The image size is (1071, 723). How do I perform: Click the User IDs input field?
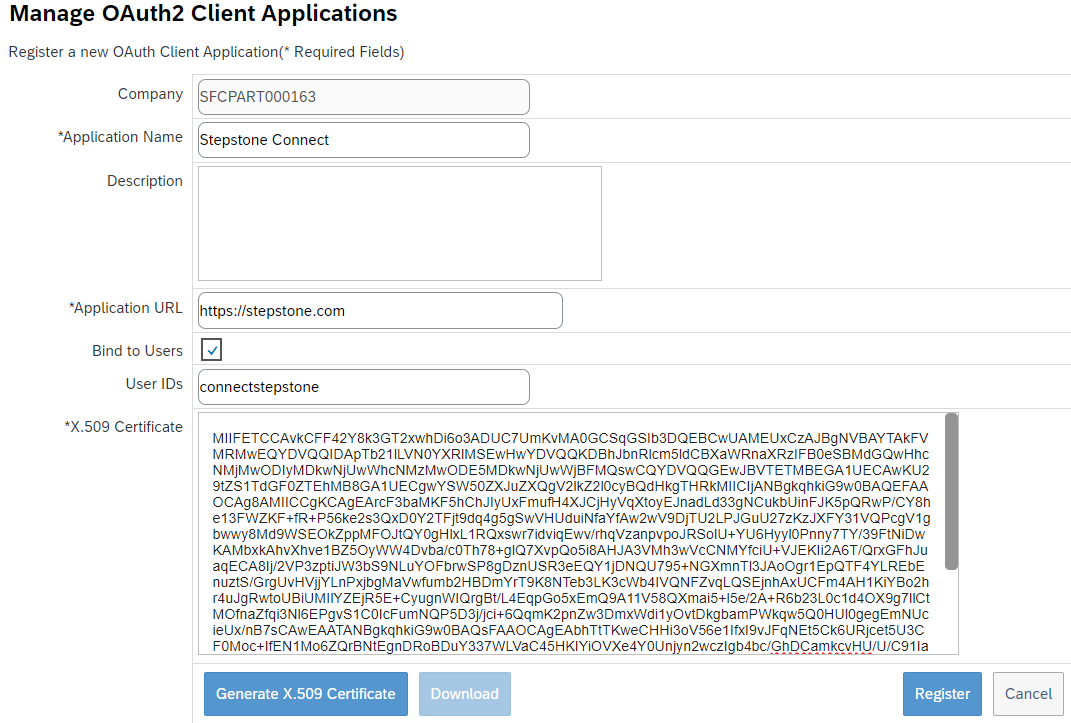click(363, 386)
